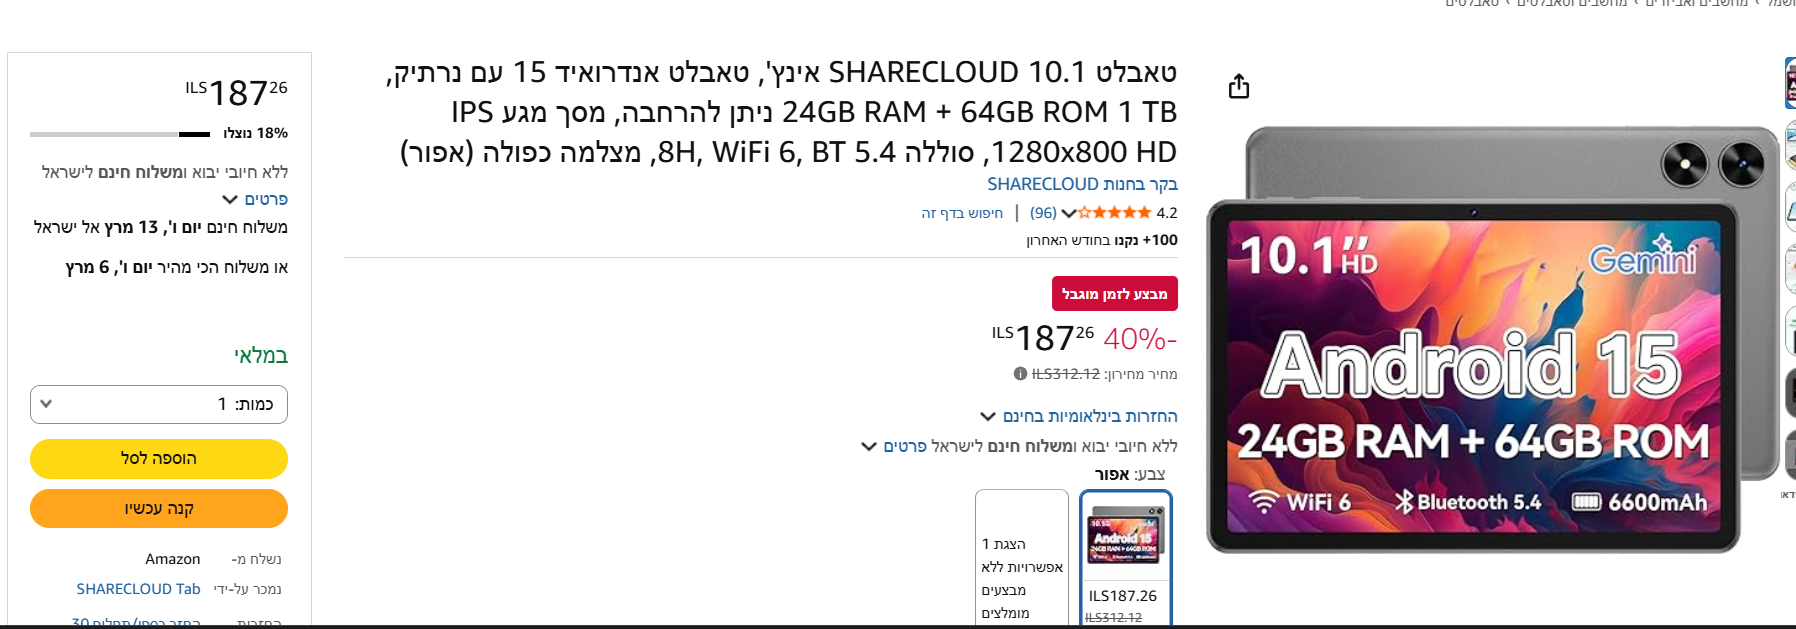Open the SHARECLOUD Tab seller link
Screen dimensions: 1796x629
click(138, 589)
